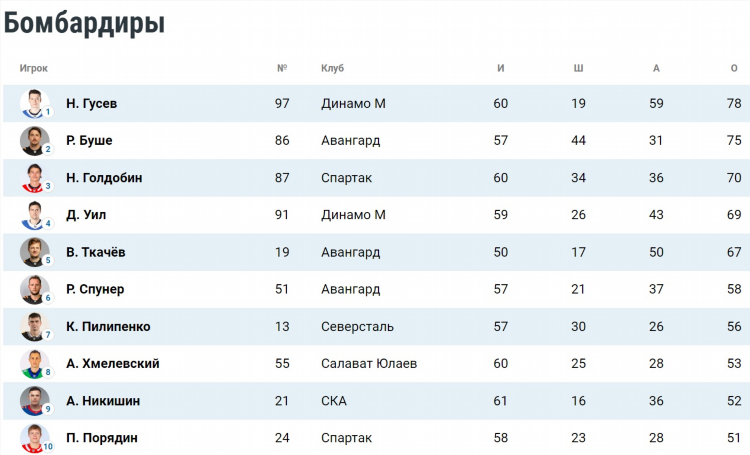
Task: Open П. Порядин player name link
Action: [102, 438]
